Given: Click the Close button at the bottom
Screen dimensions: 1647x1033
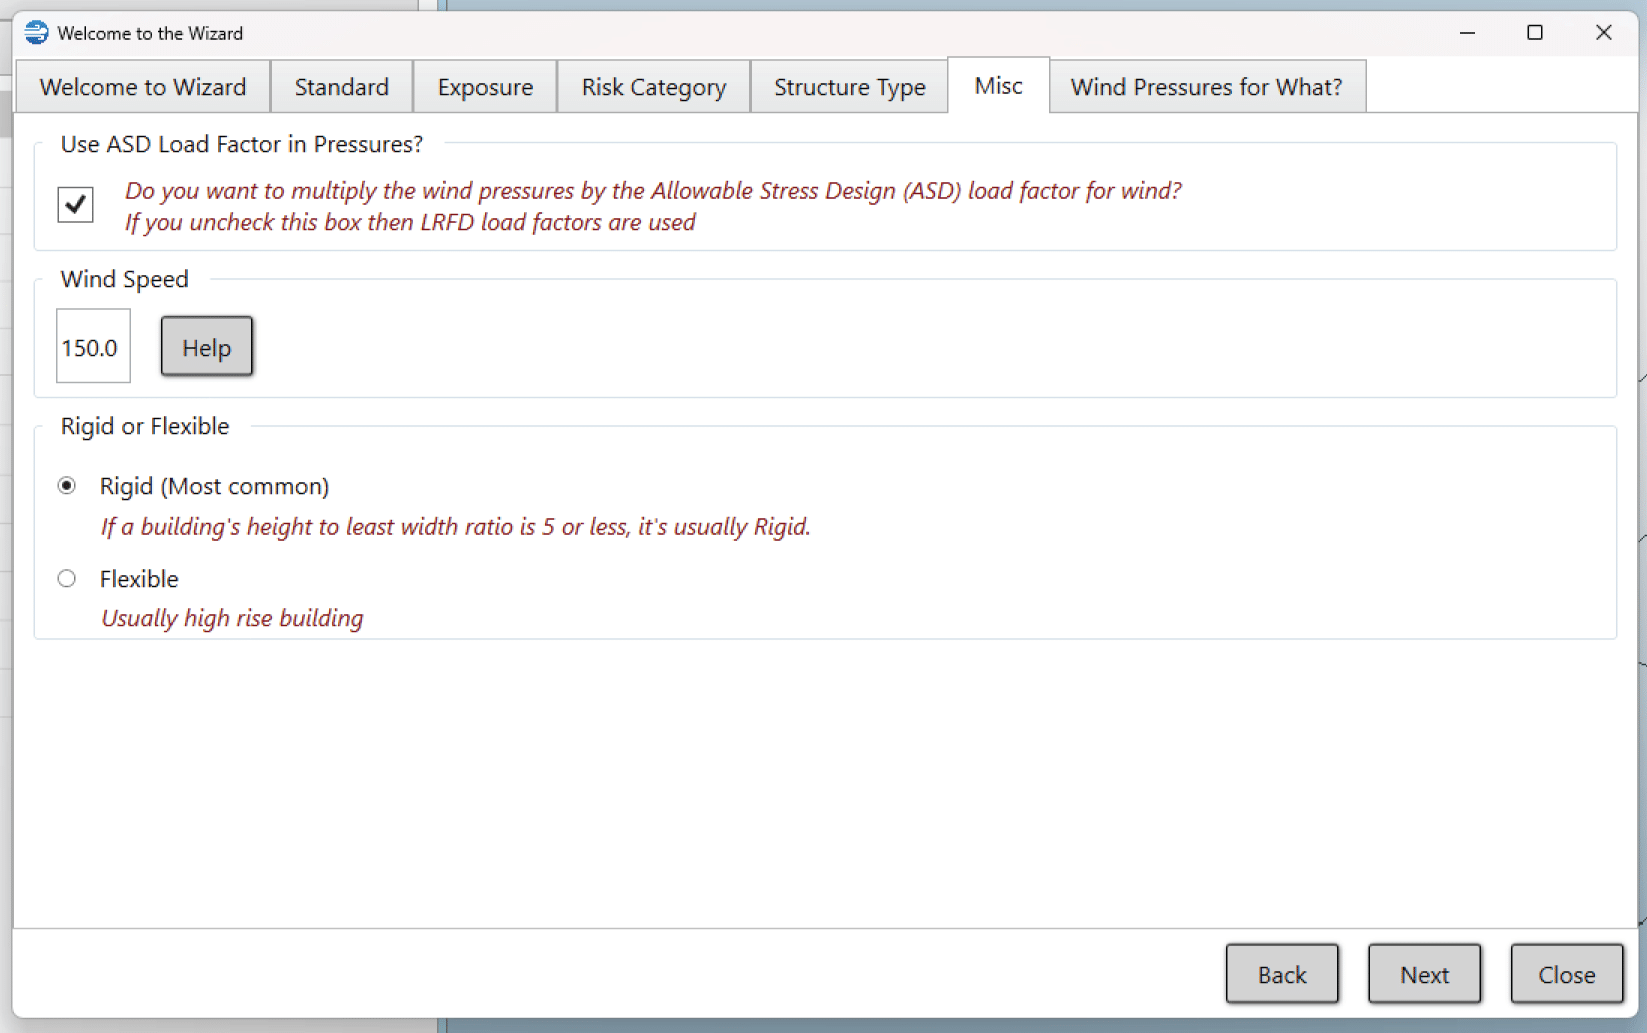Looking at the screenshot, I should 1566,974.
